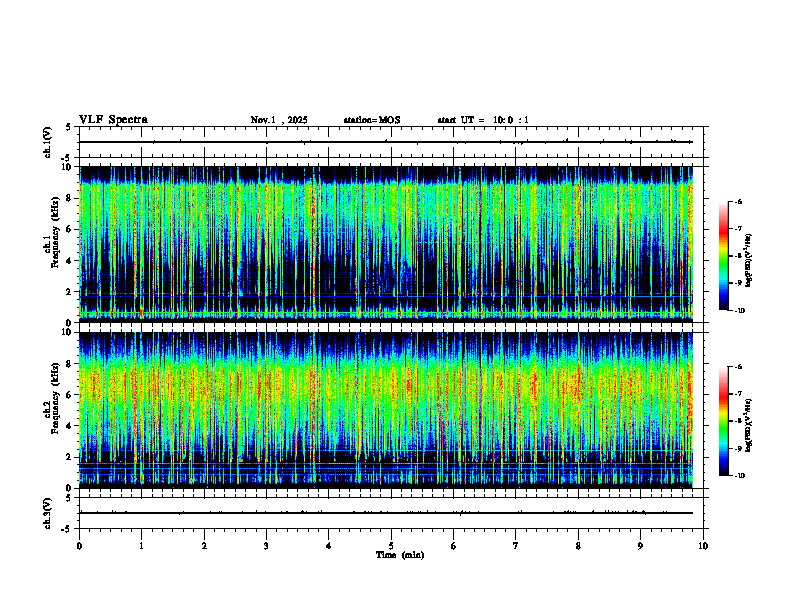
Task: Click the "4" kHz tick on ch.1 frequency axis
Action: click(x=70, y=261)
